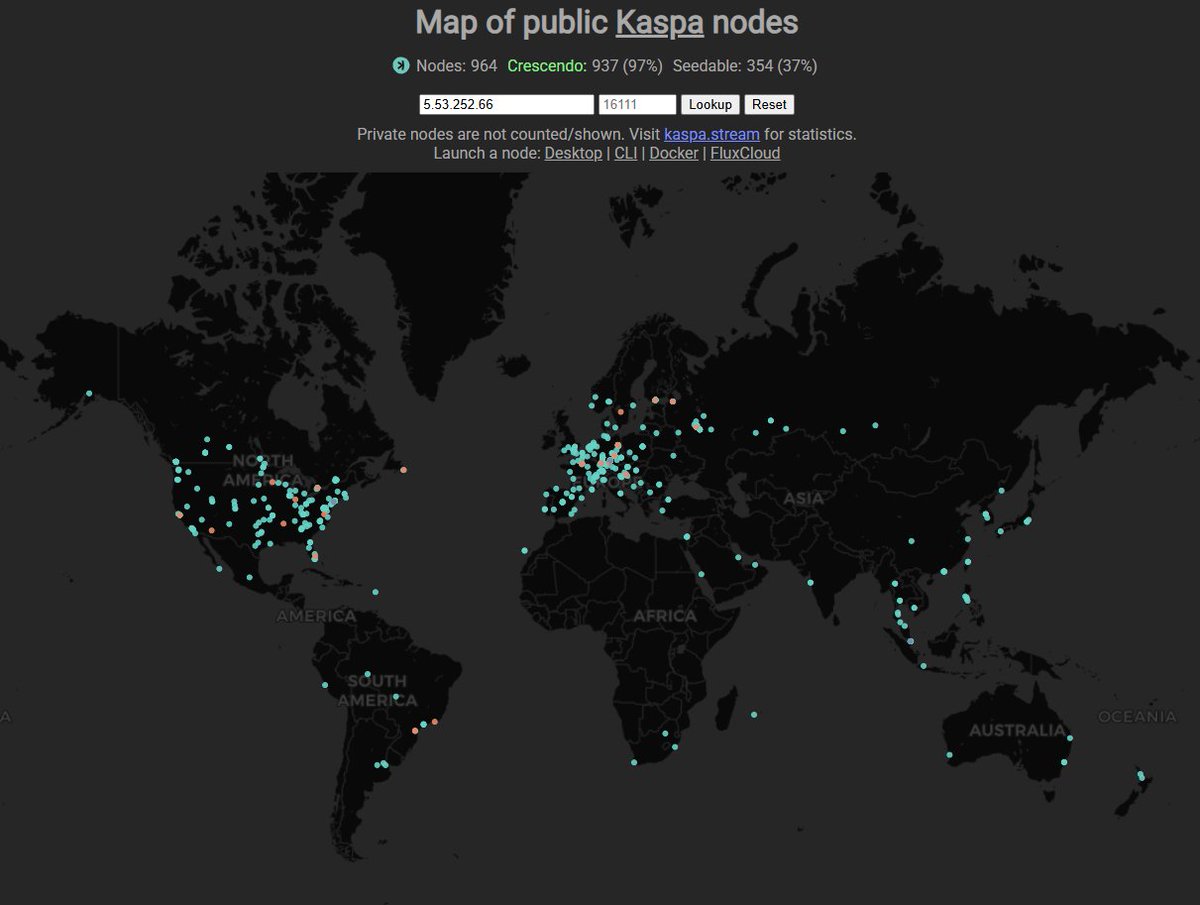The image size is (1200, 905).
Task: Open the Docker node launch link
Action: (674, 153)
